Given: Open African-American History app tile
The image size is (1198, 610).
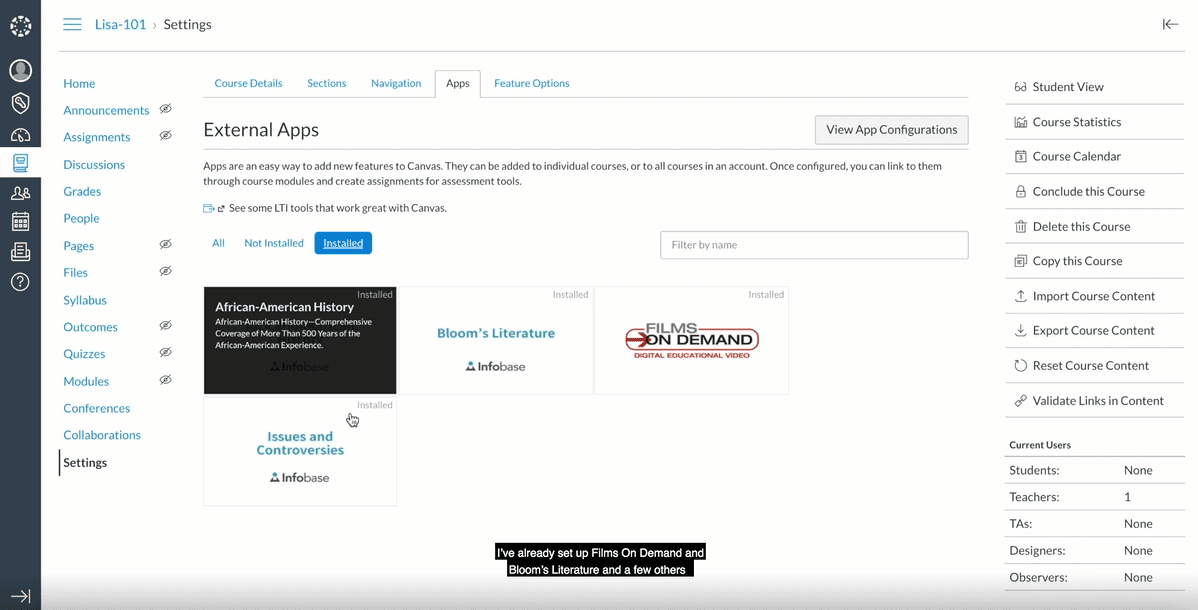Looking at the screenshot, I should [300, 340].
